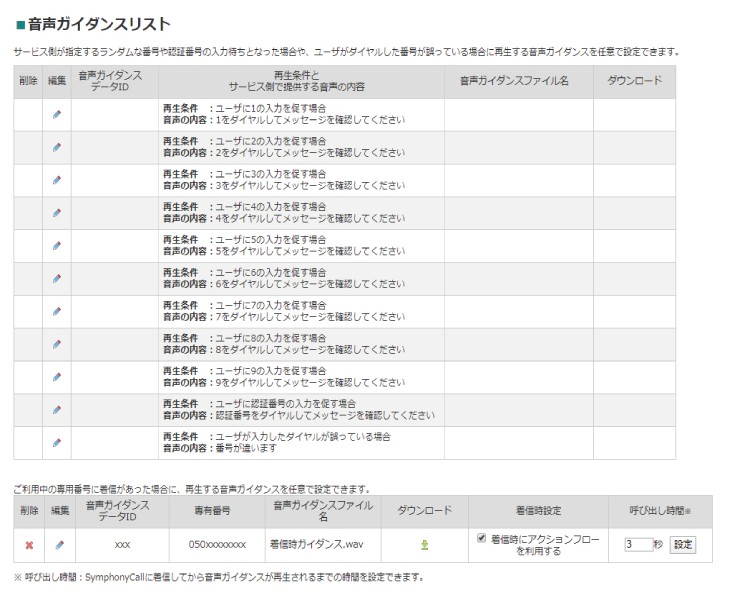
Task: Edit guidance for 認証番号 input prompt
Action: click(57, 410)
